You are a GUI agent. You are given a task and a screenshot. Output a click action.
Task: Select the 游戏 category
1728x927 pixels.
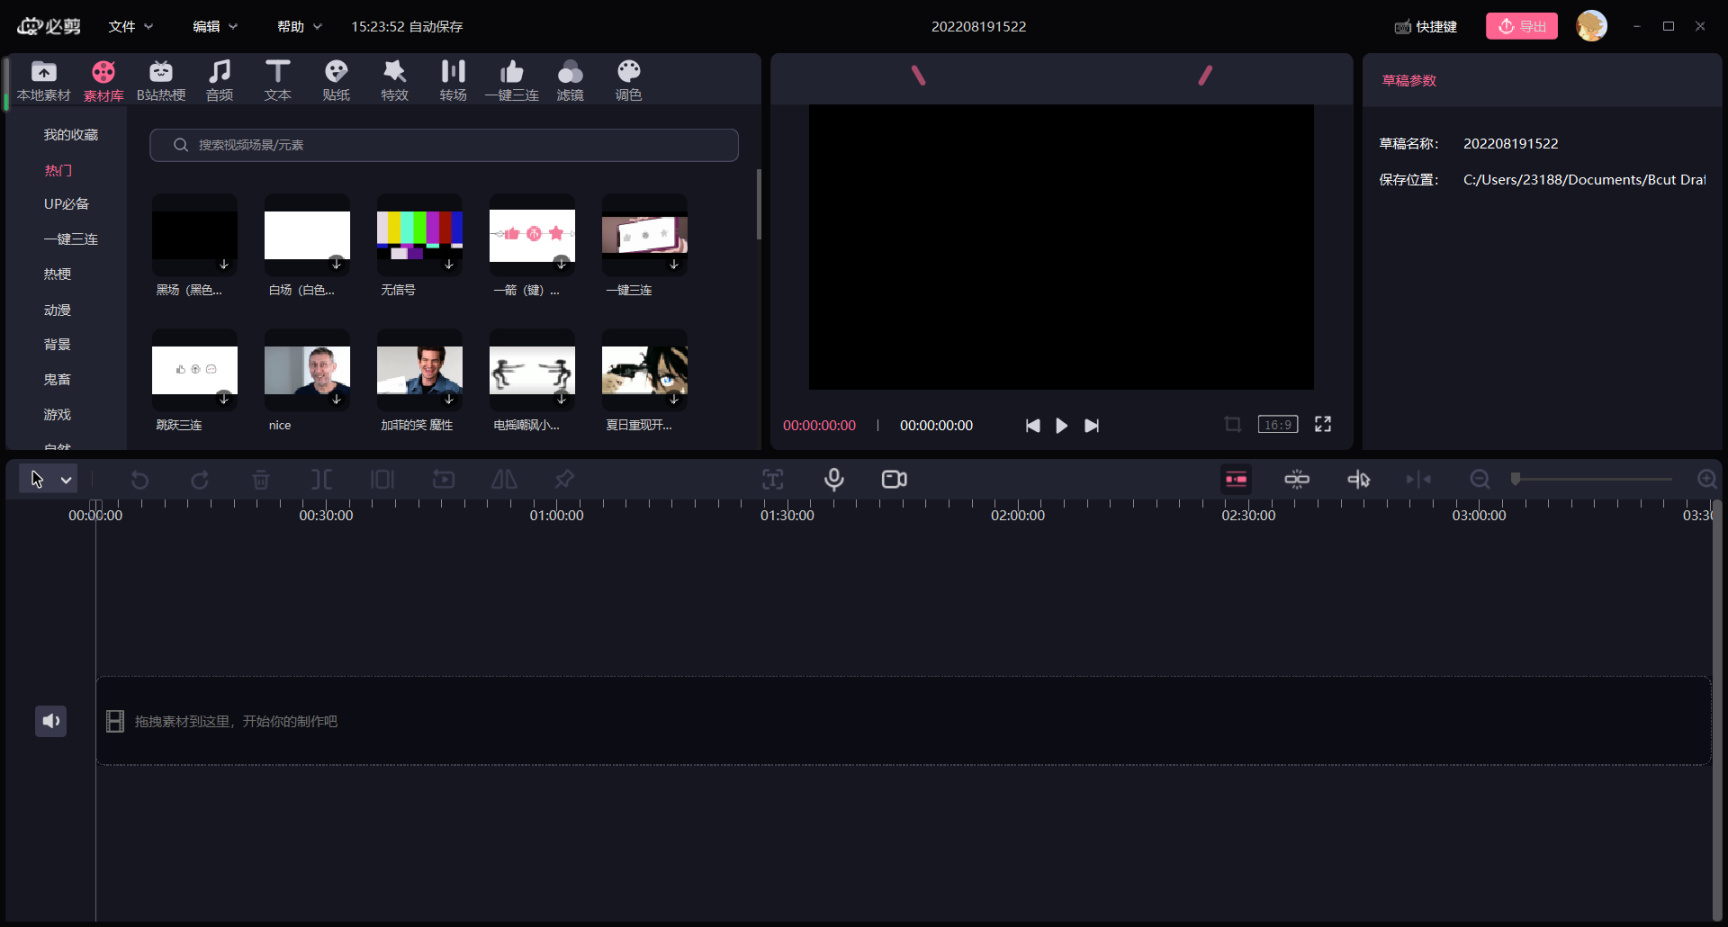tap(57, 414)
